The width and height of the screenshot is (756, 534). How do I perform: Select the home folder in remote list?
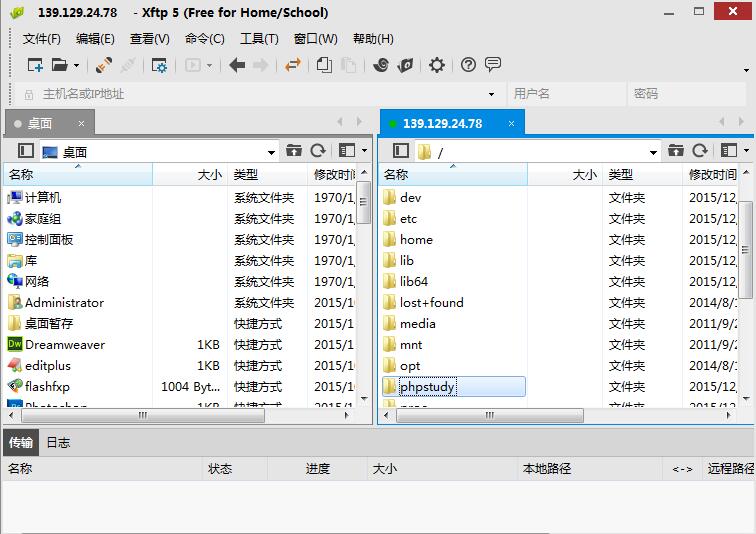click(x=416, y=240)
